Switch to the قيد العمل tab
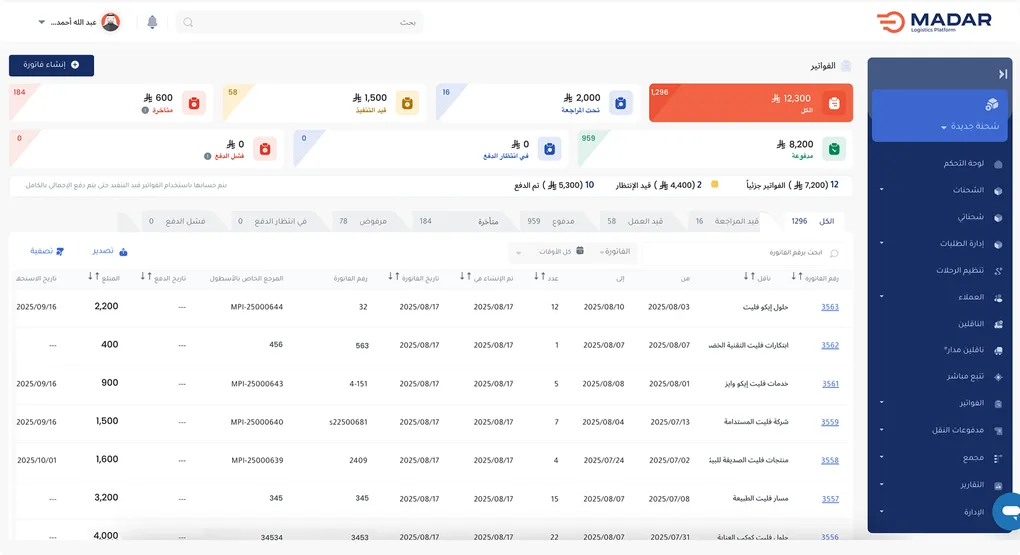Viewport: 1020px width, 555px height. coord(645,221)
